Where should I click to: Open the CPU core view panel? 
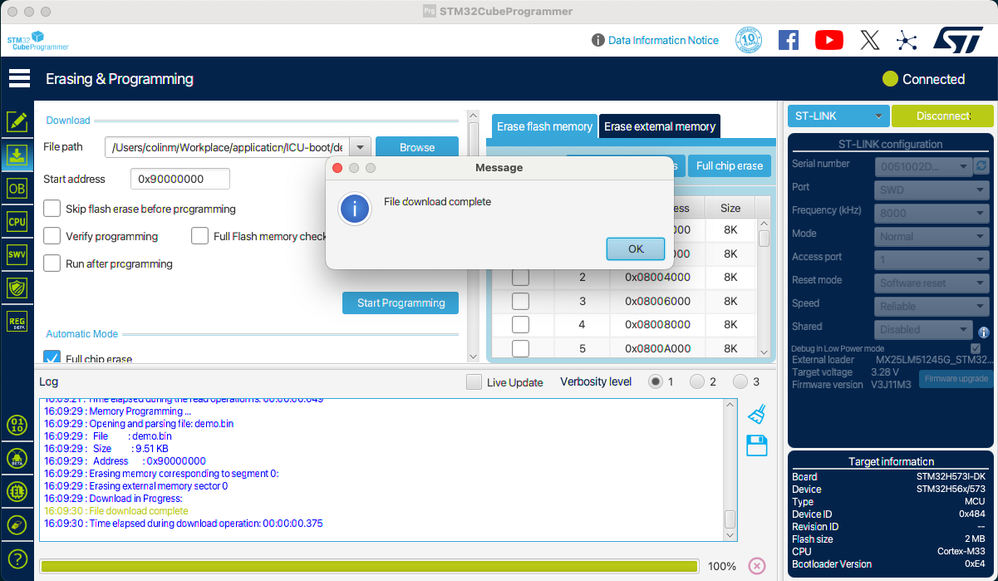click(17, 219)
